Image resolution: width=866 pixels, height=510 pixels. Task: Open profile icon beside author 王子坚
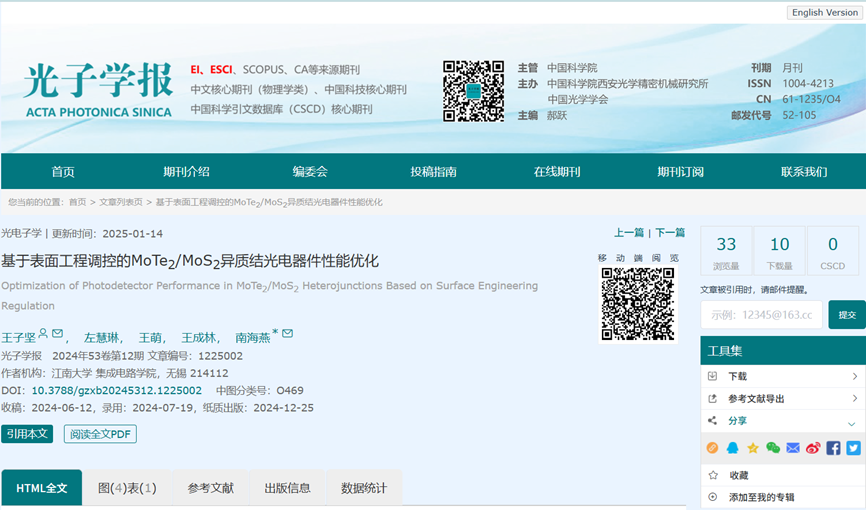point(43,334)
